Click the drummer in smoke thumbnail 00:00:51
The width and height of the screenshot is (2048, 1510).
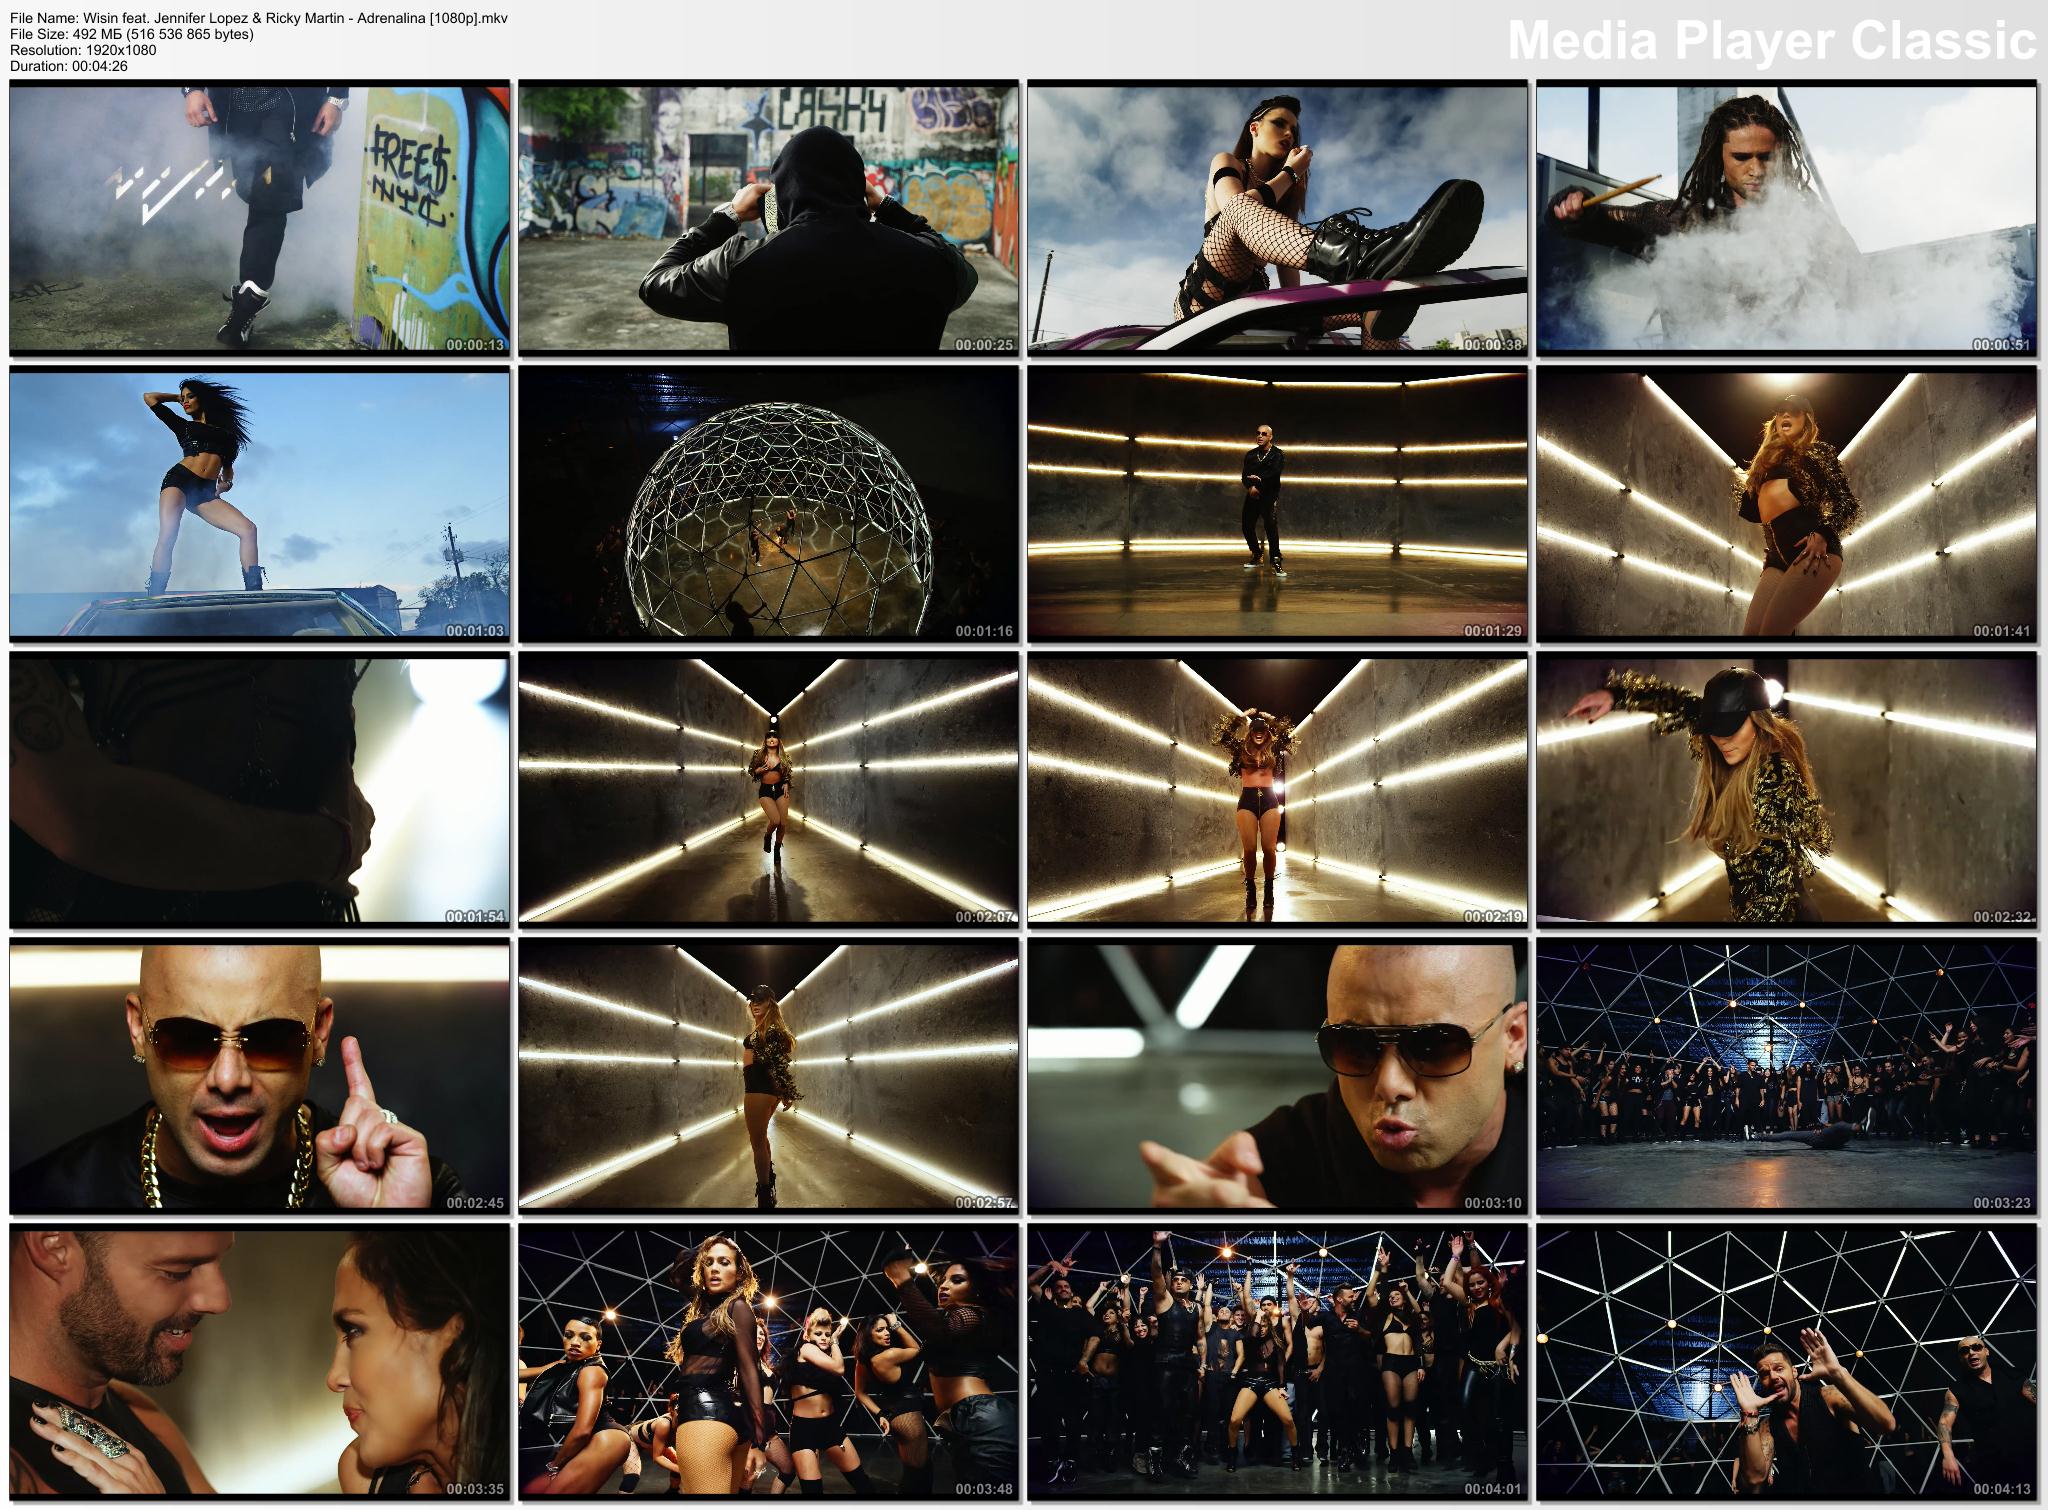(x=1786, y=219)
